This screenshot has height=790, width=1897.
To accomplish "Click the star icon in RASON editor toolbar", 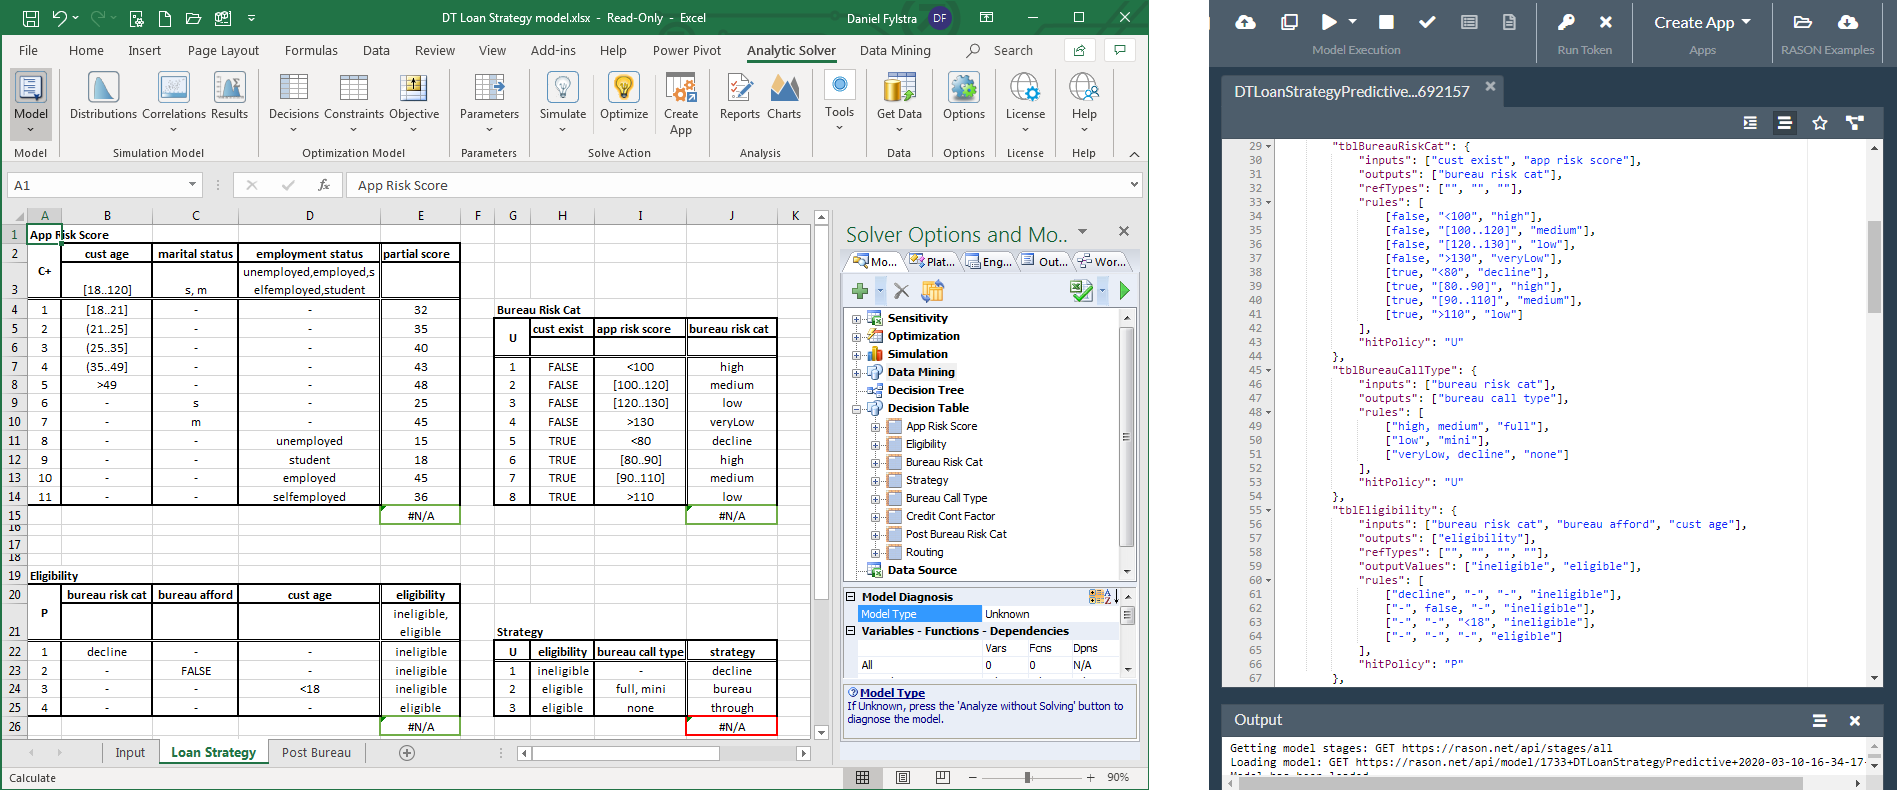I will point(1820,123).
